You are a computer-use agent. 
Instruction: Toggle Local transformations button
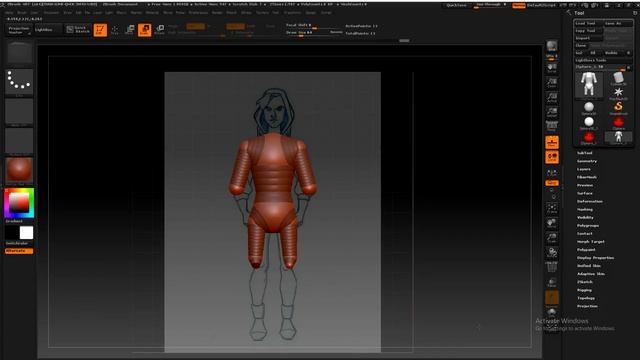pos(552,157)
